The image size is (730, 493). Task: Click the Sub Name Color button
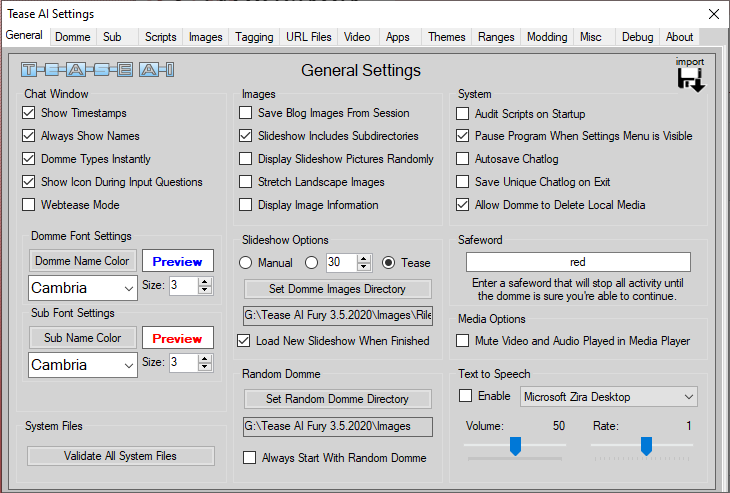[82, 338]
